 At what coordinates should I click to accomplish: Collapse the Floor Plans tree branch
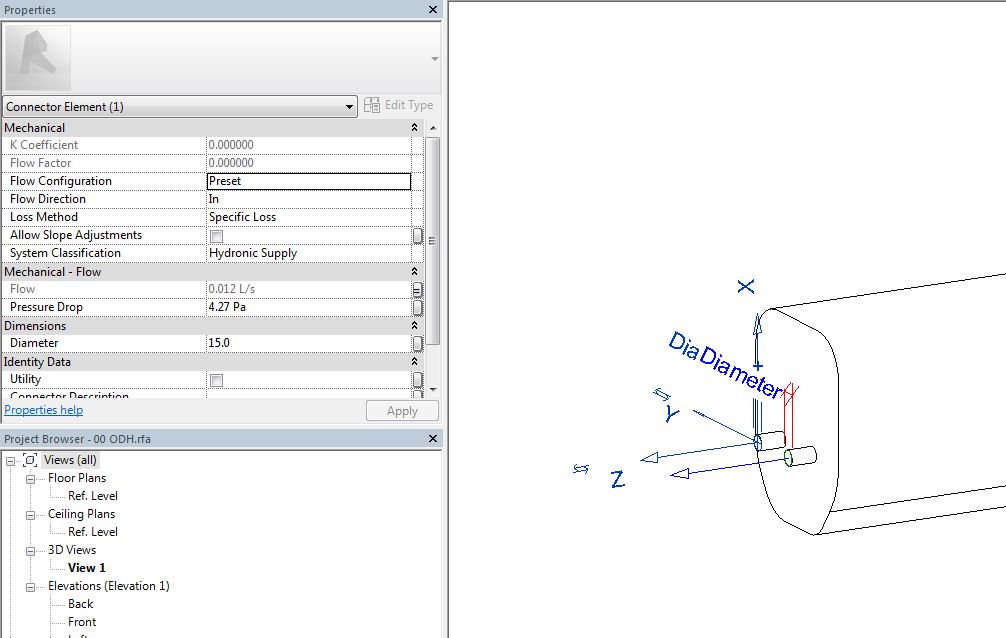[31, 477]
